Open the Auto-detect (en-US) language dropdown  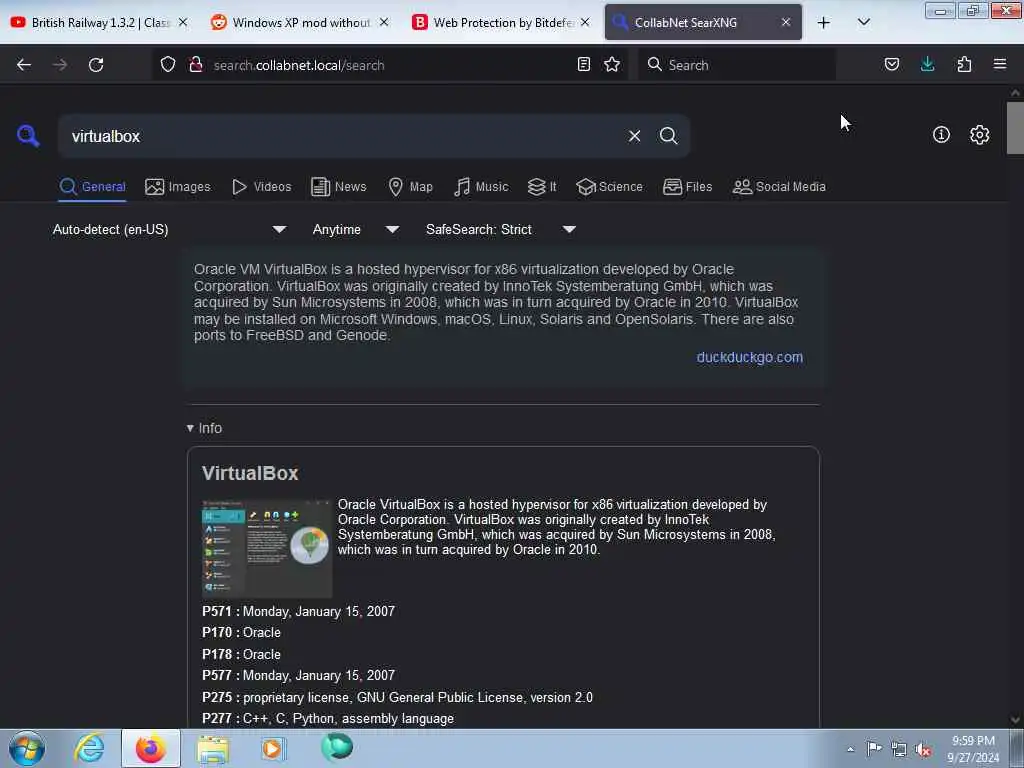(169, 230)
